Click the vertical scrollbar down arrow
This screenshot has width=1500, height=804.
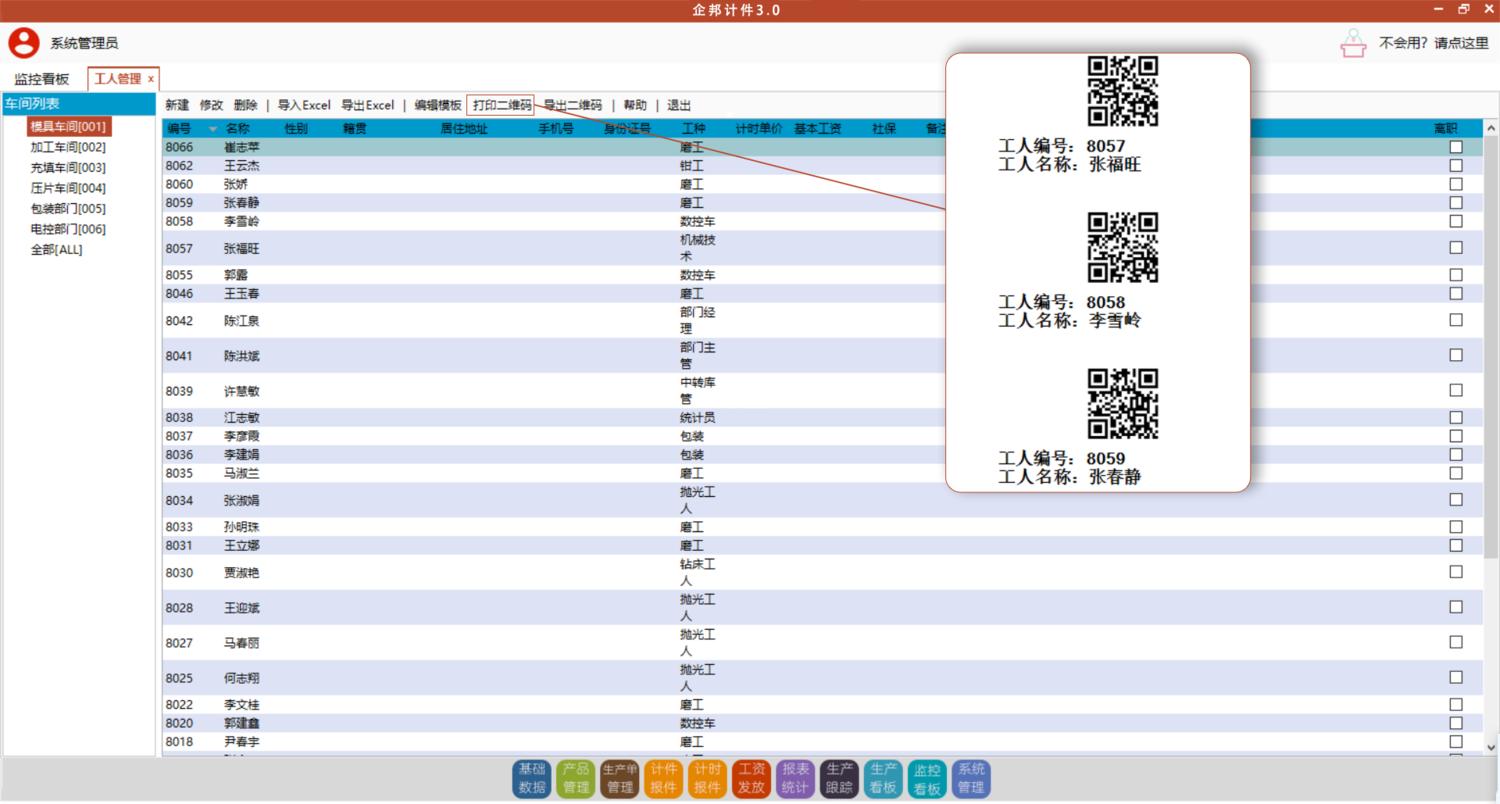tap(1491, 746)
